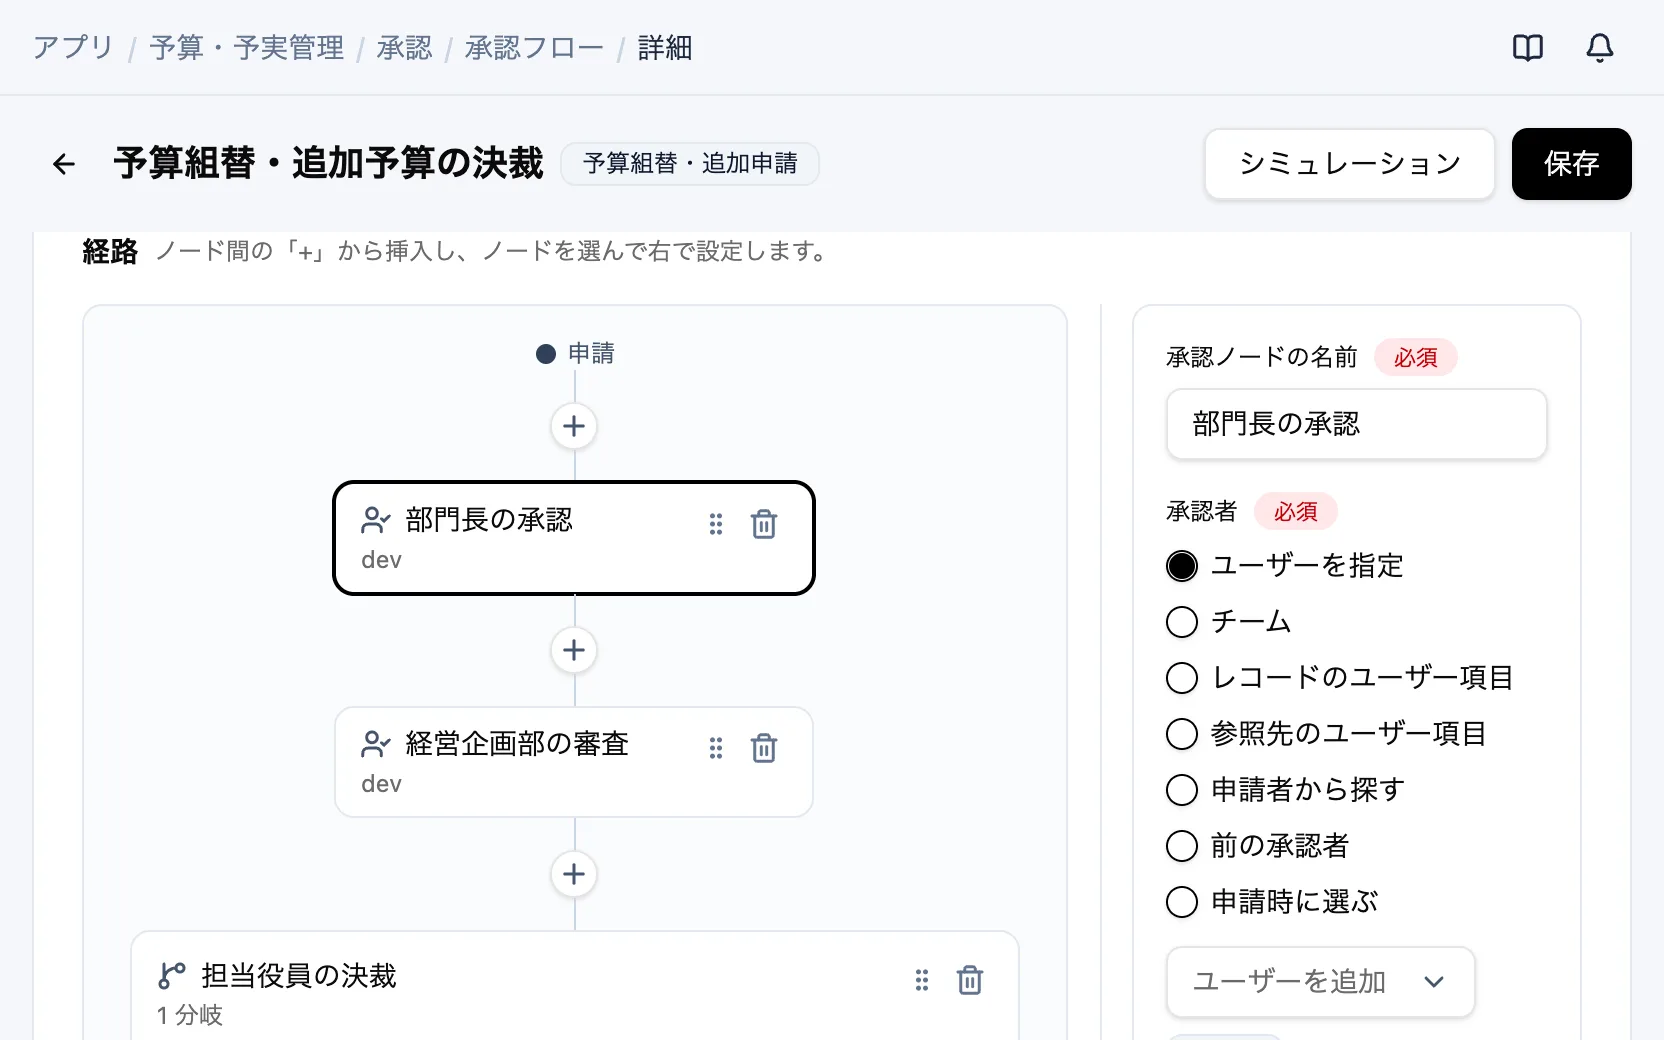Edit the 承認ノードの名前 text field
The width and height of the screenshot is (1664, 1040).
coord(1356,424)
